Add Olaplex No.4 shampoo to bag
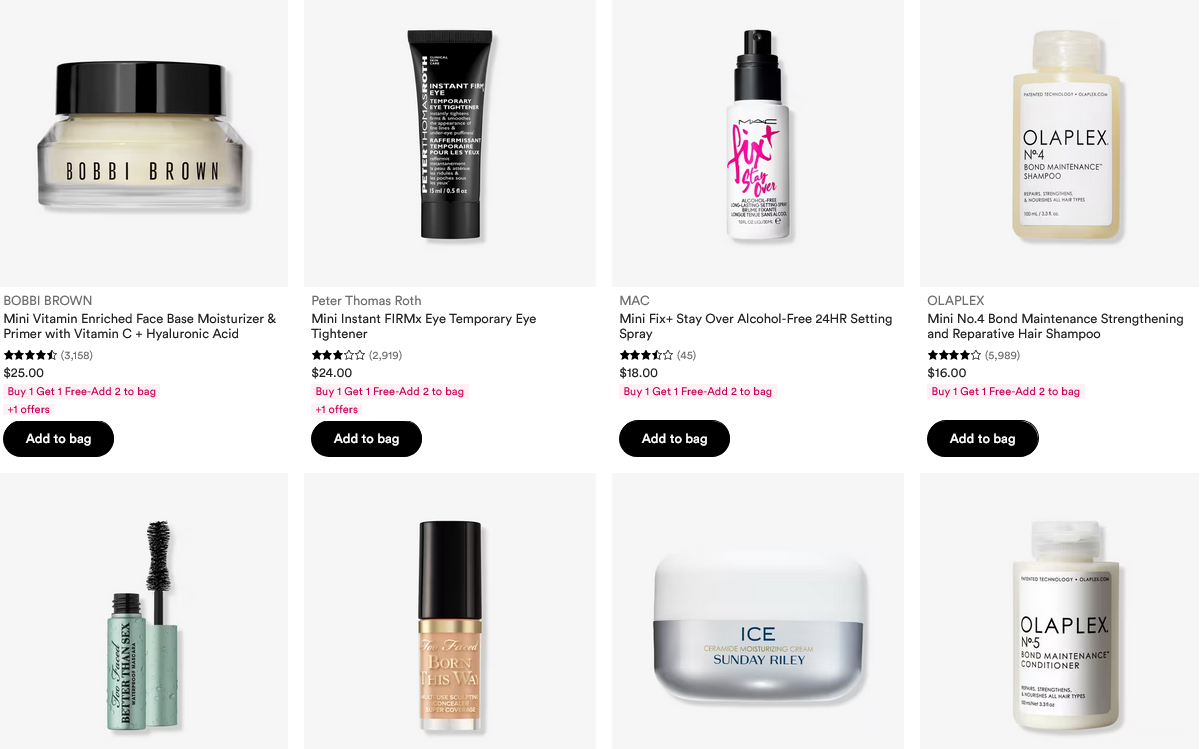This screenshot has height=749, width=1200. coord(982,439)
